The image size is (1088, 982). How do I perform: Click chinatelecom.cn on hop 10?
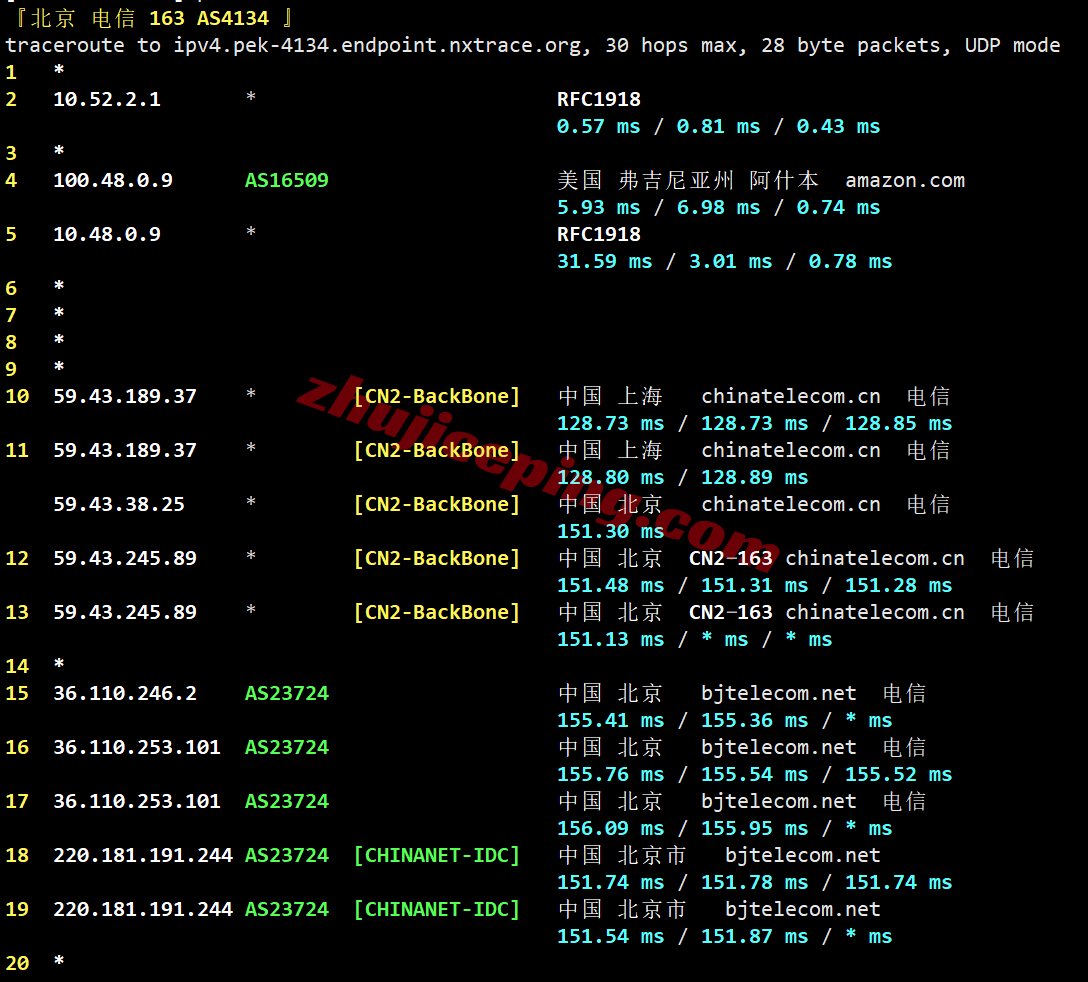tap(791, 396)
